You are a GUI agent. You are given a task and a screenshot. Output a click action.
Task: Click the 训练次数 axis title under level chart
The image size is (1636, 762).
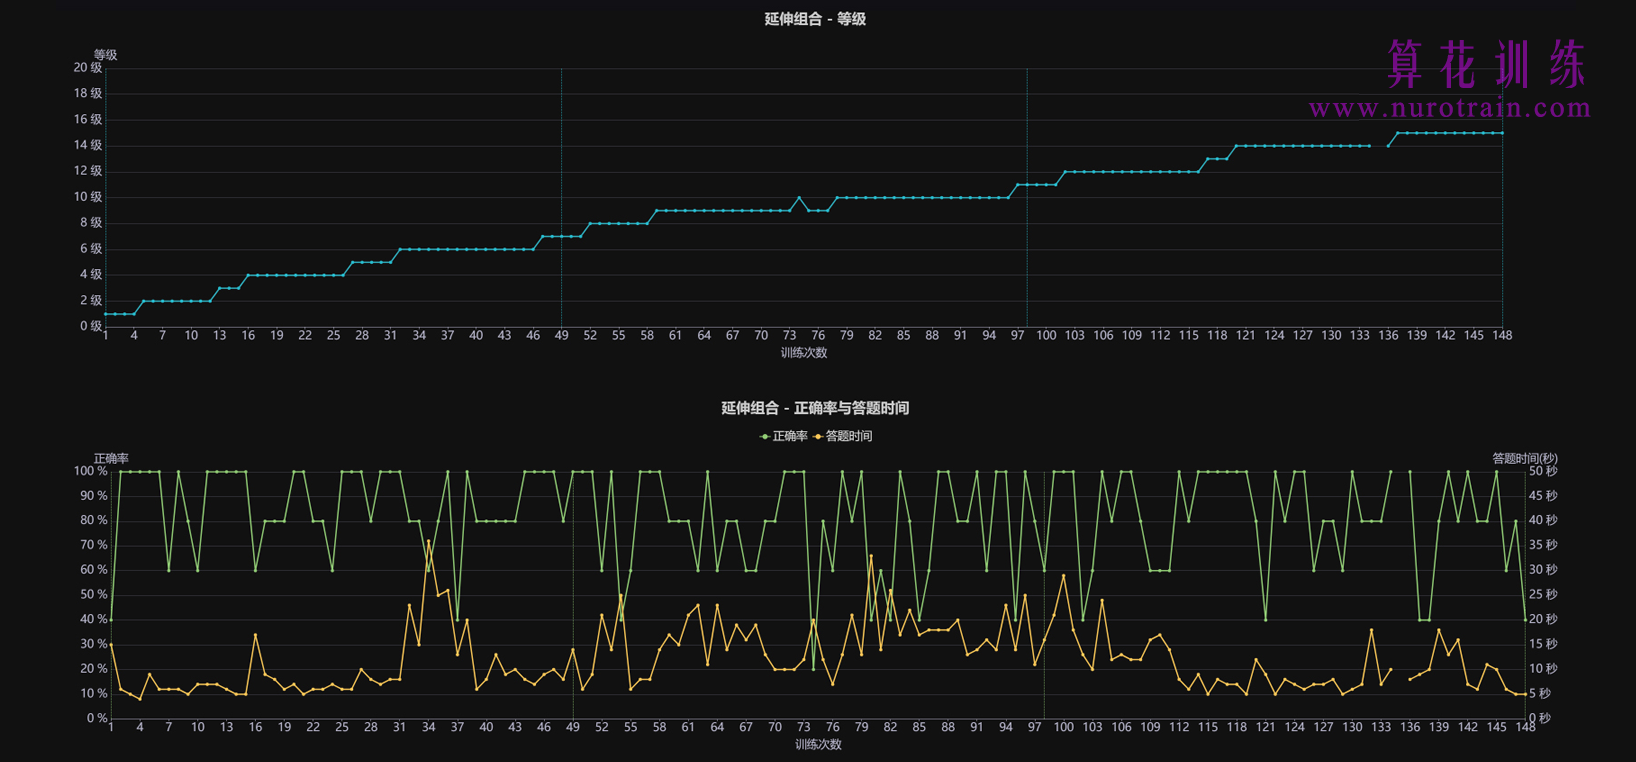pyautogui.click(x=804, y=352)
